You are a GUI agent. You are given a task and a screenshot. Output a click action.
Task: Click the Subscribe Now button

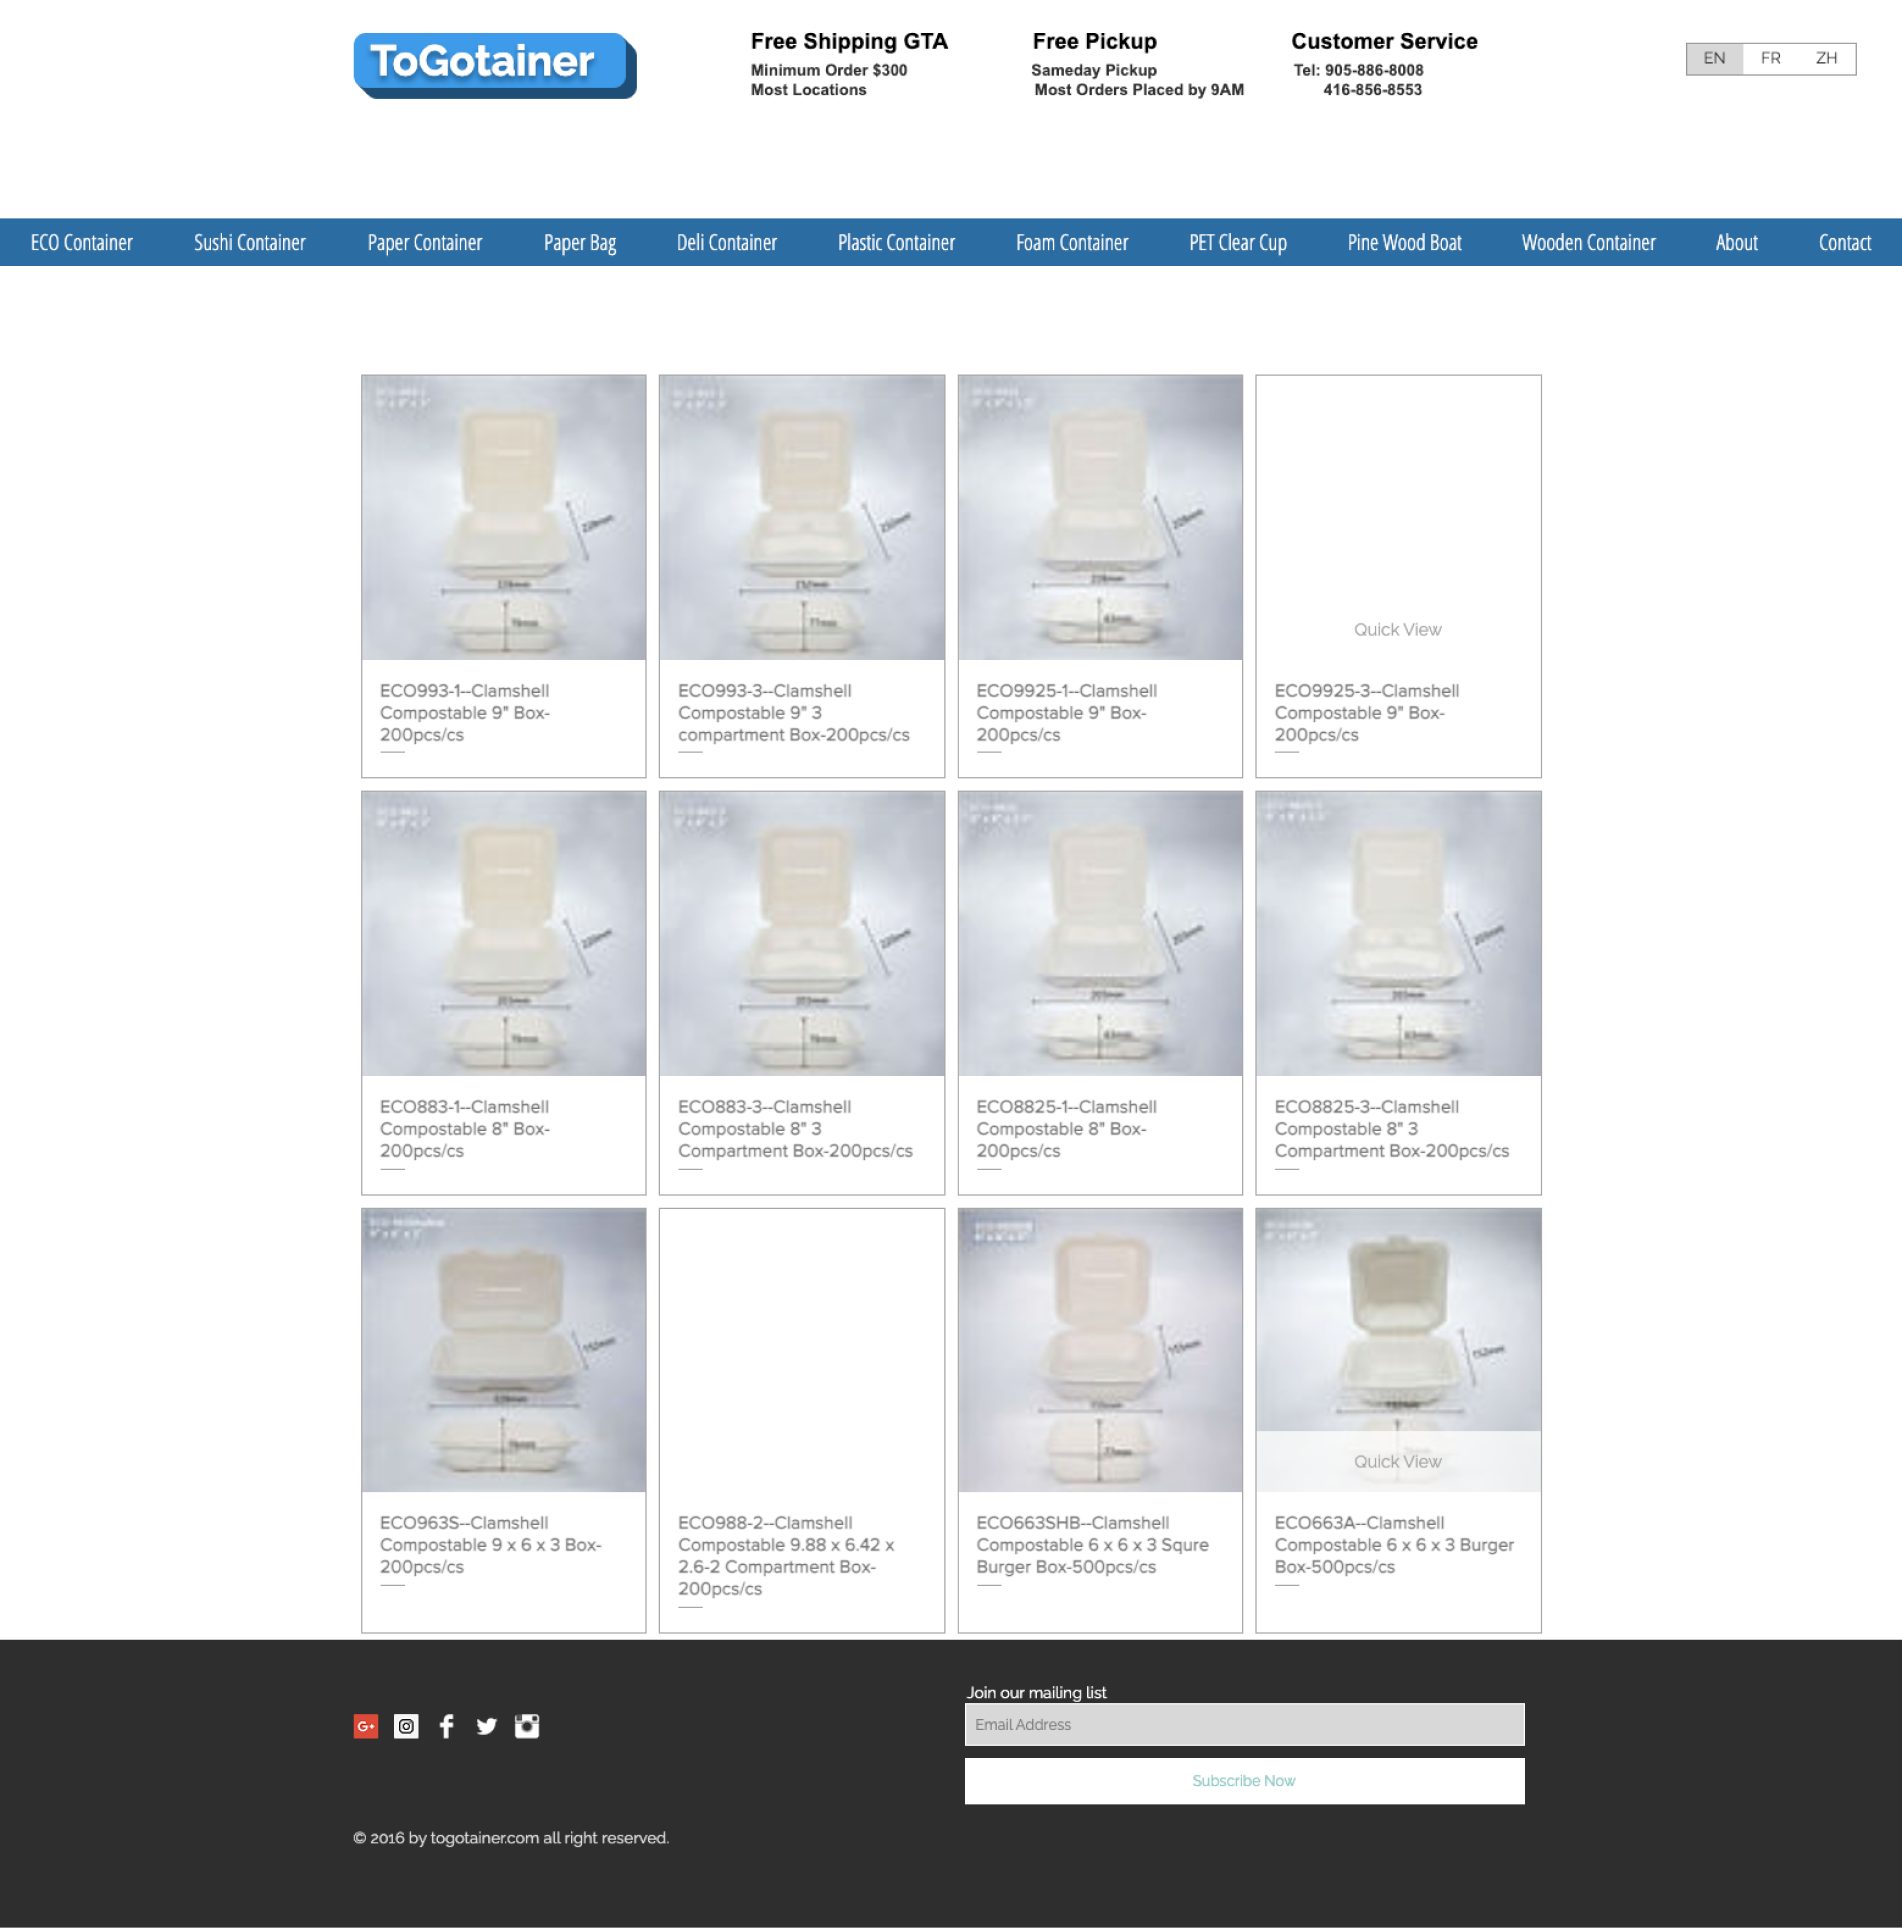[x=1244, y=1781]
